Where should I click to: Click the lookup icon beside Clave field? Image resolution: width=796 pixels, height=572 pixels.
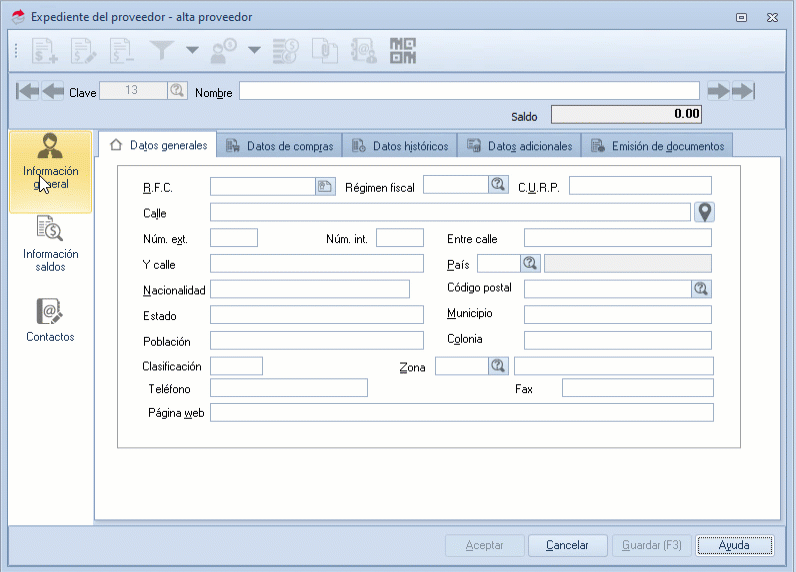click(x=177, y=91)
